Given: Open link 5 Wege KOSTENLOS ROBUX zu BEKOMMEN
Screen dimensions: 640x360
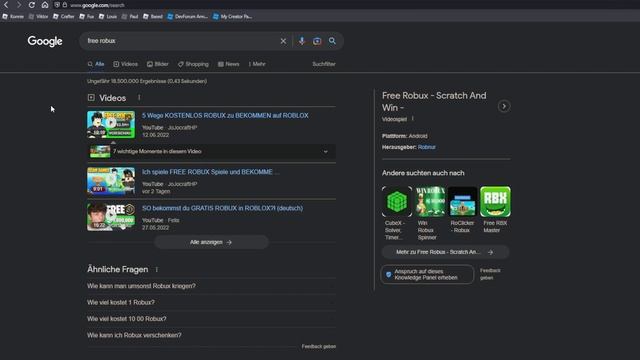Looking at the screenshot, I should (225, 116).
